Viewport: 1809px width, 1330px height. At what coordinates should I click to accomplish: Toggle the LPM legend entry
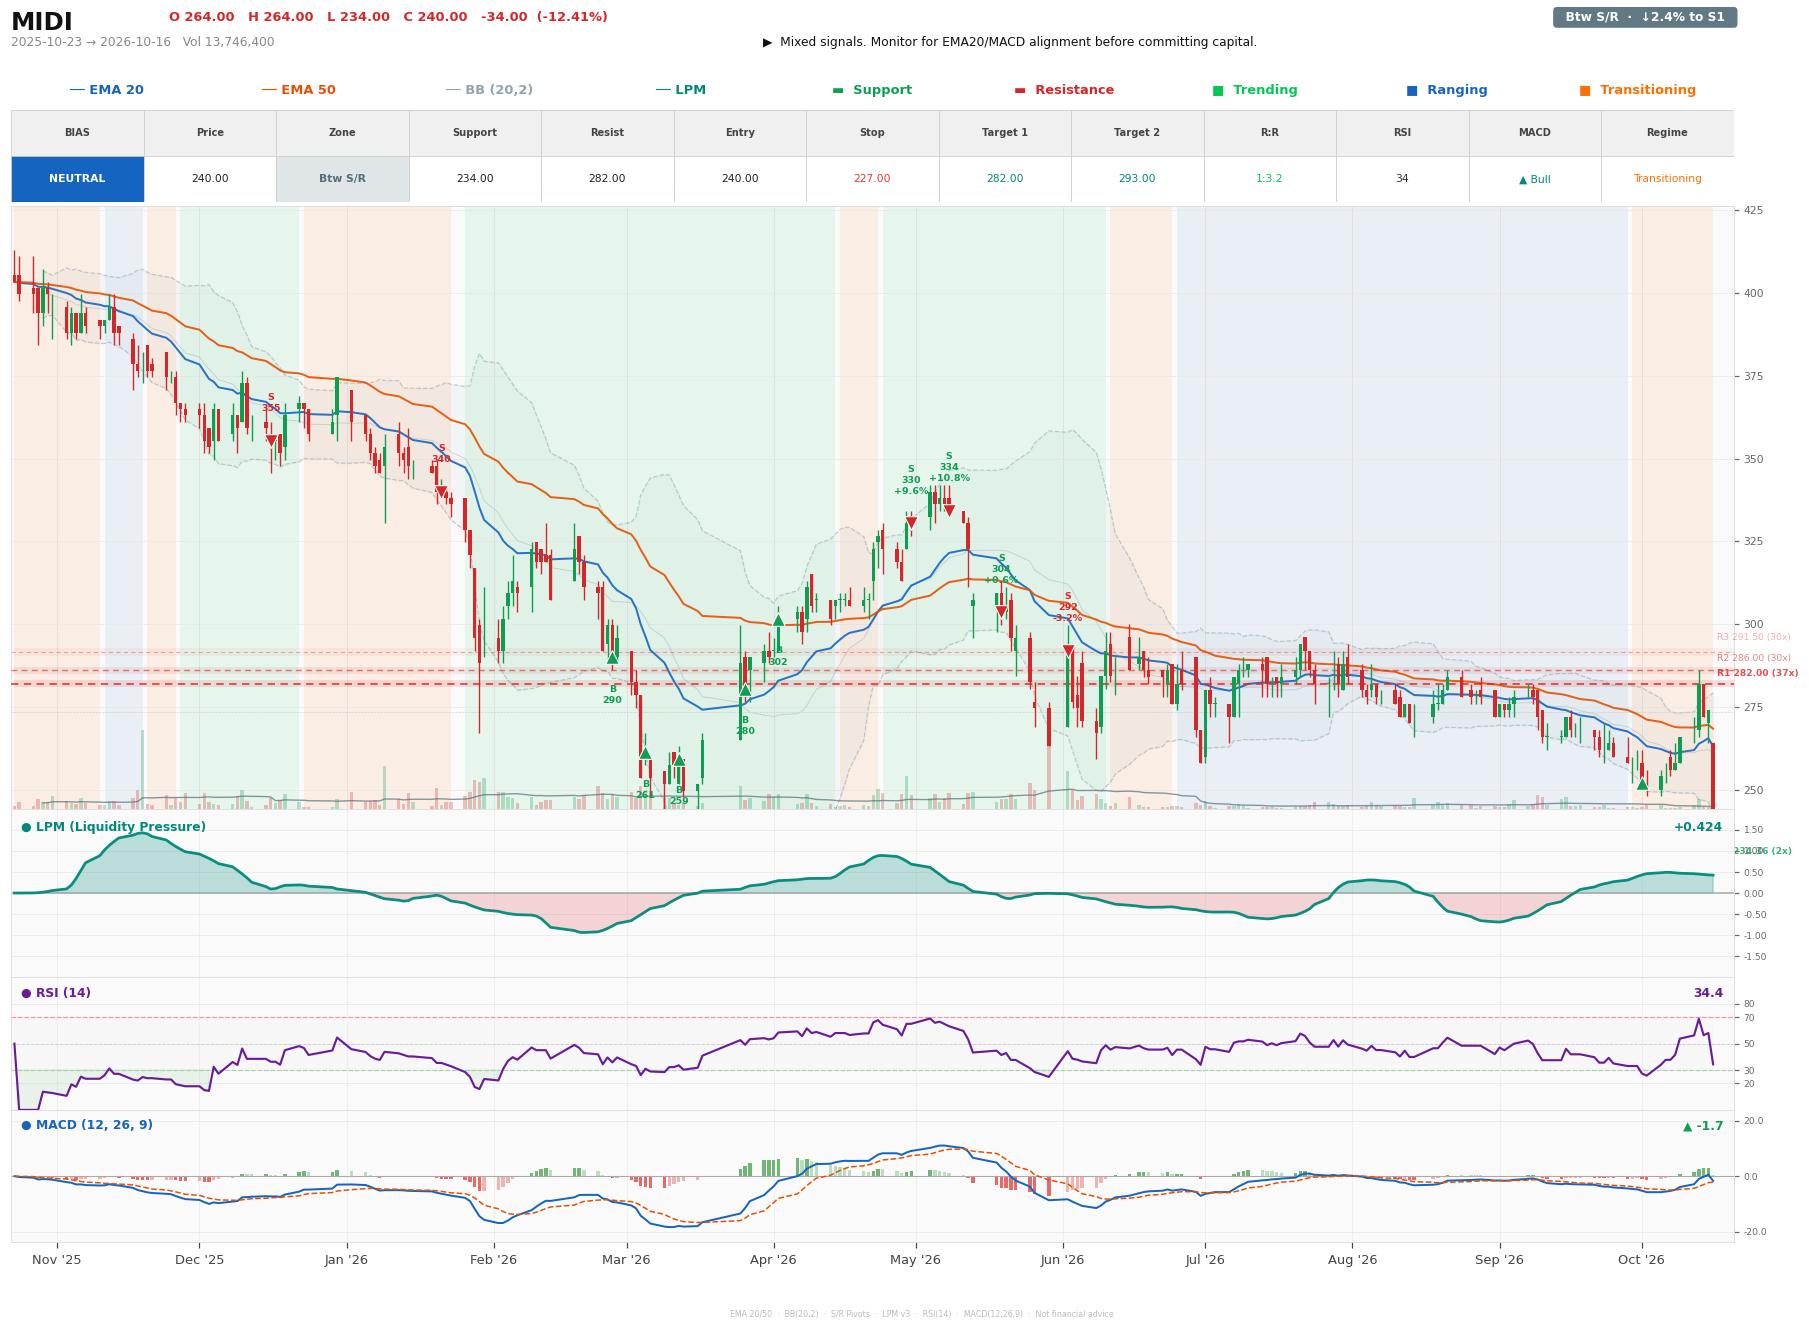pyautogui.click(x=680, y=90)
